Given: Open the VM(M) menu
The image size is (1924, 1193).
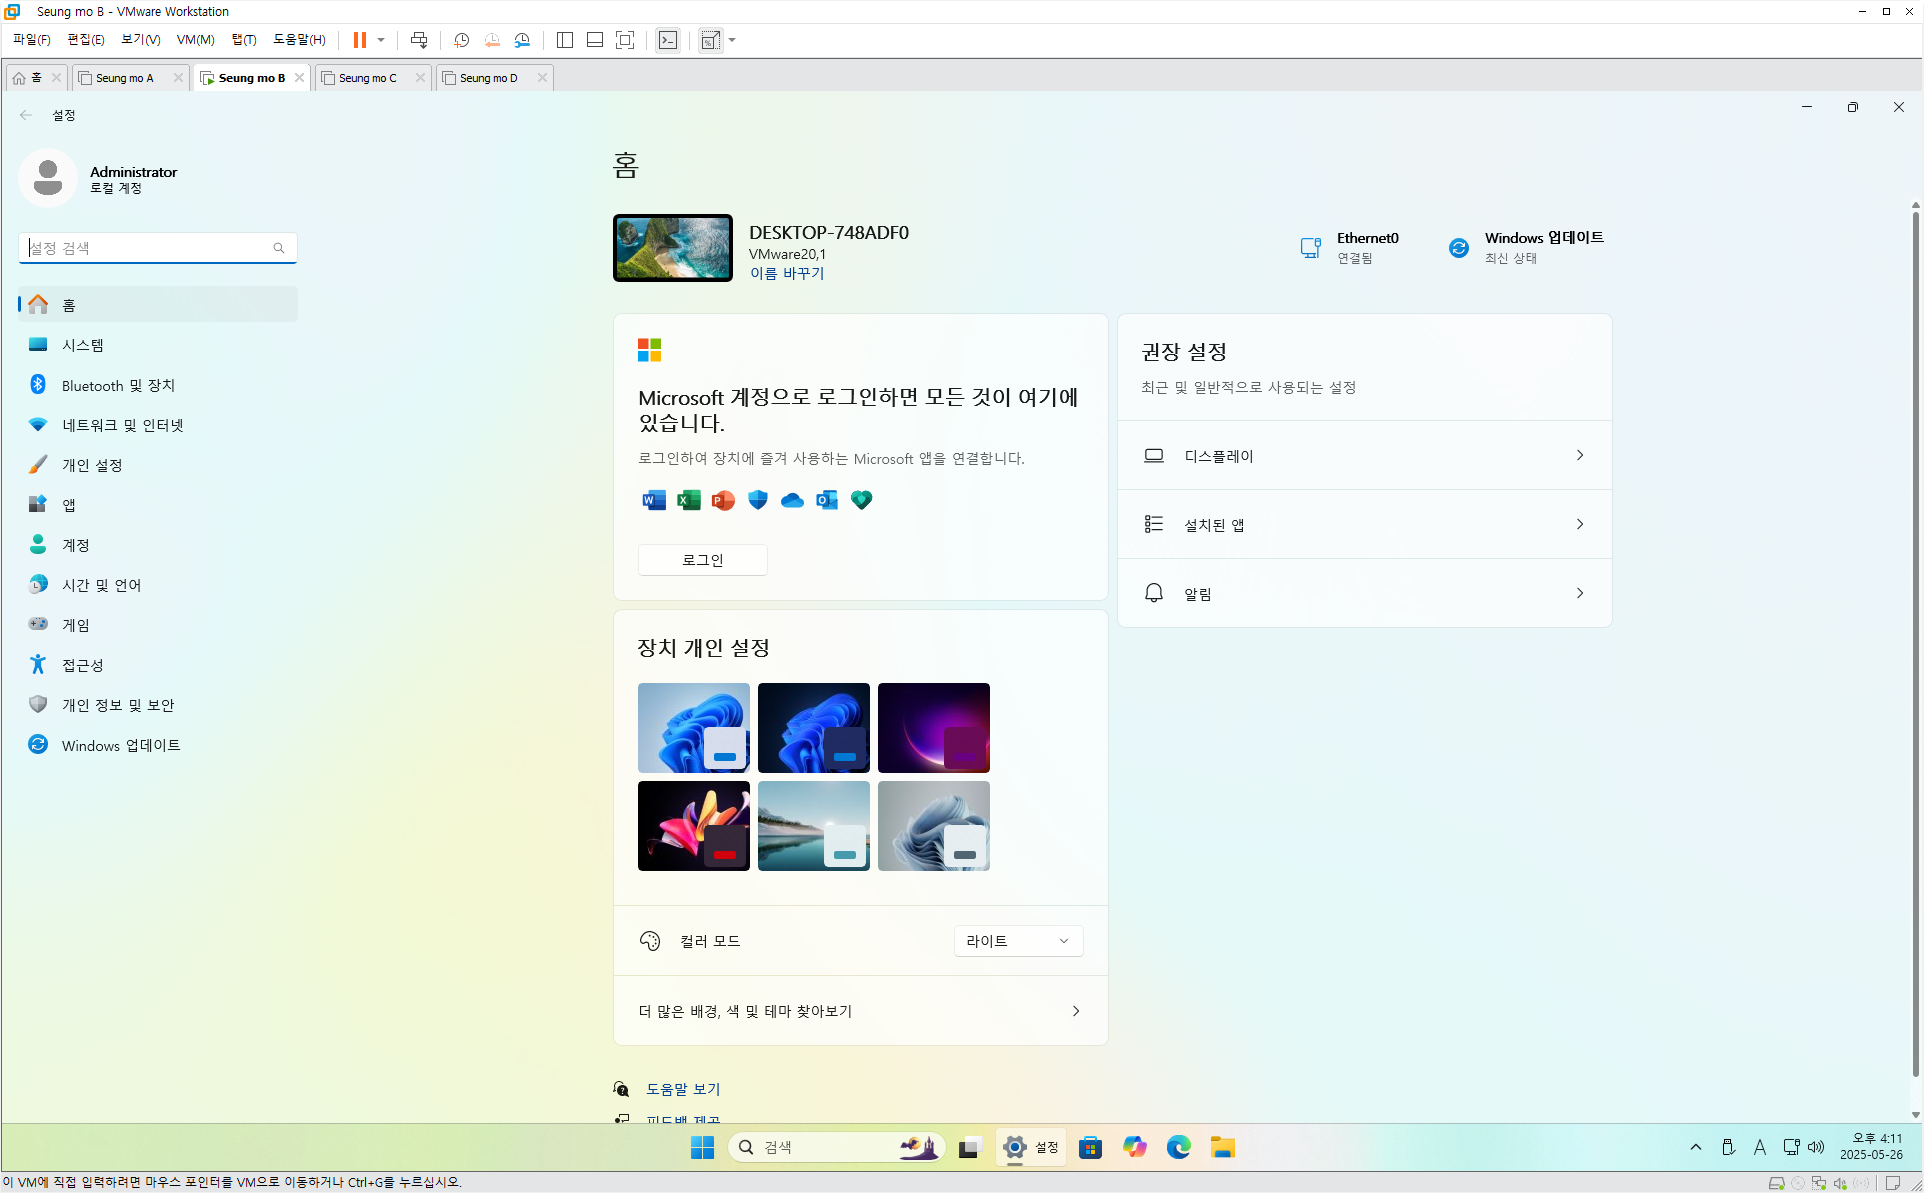Looking at the screenshot, I should pos(195,40).
